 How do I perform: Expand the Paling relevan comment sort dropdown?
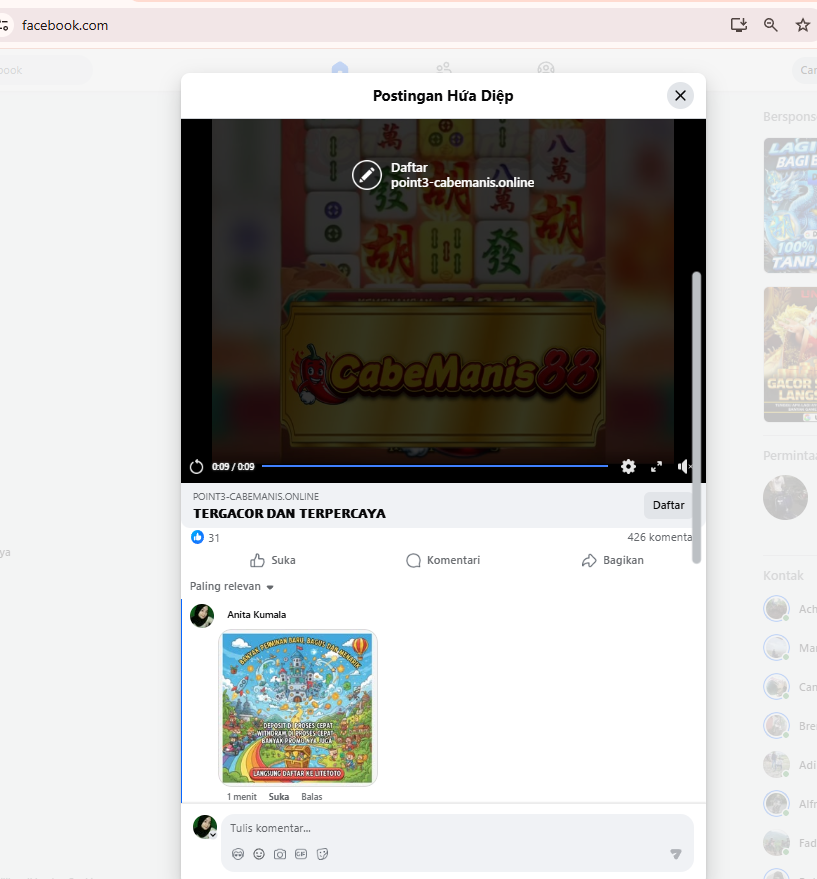click(x=232, y=586)
